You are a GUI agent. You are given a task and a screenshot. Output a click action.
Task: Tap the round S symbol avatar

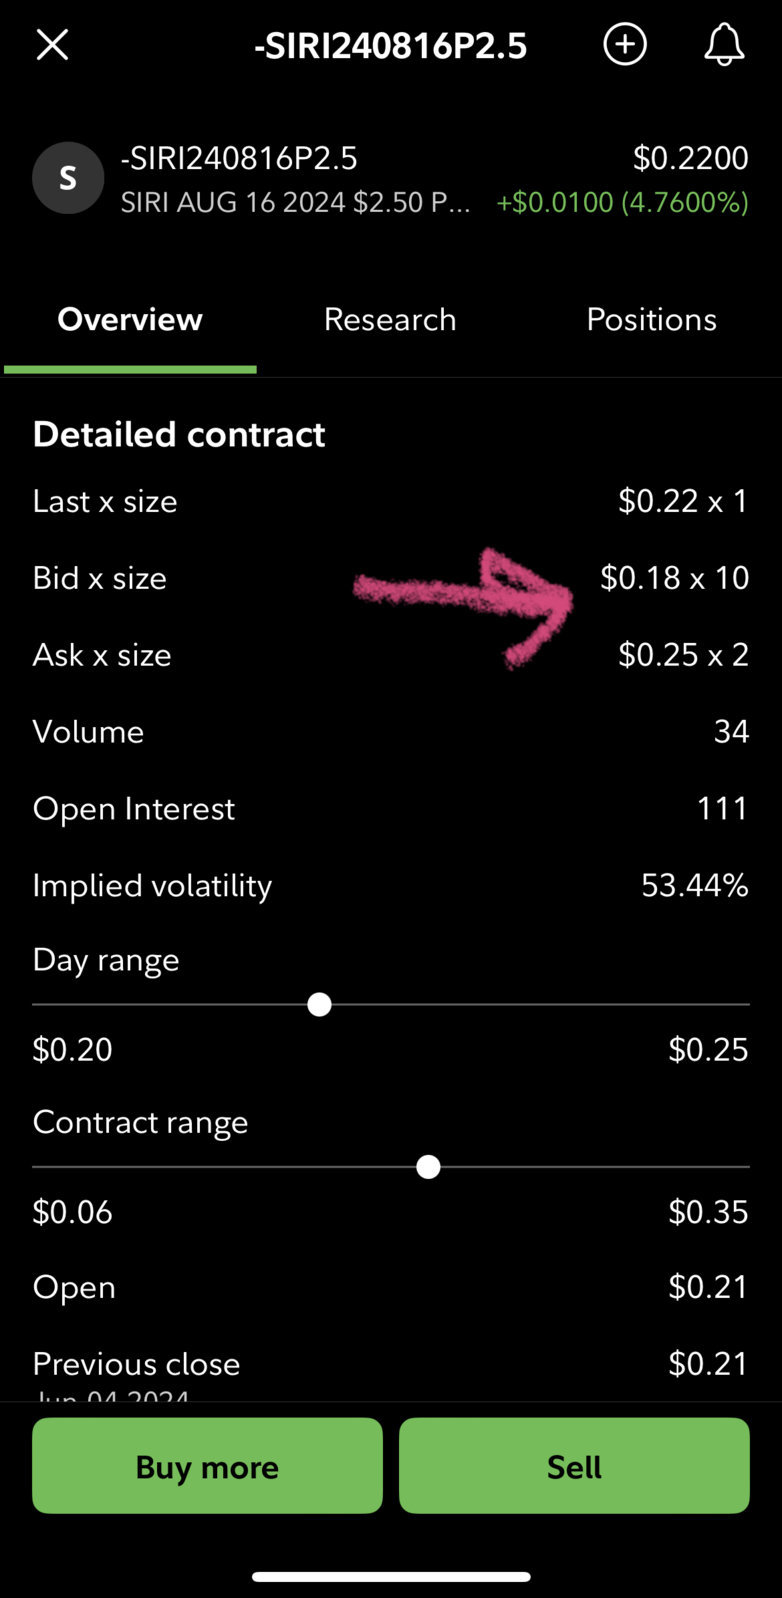coord(68,178)
